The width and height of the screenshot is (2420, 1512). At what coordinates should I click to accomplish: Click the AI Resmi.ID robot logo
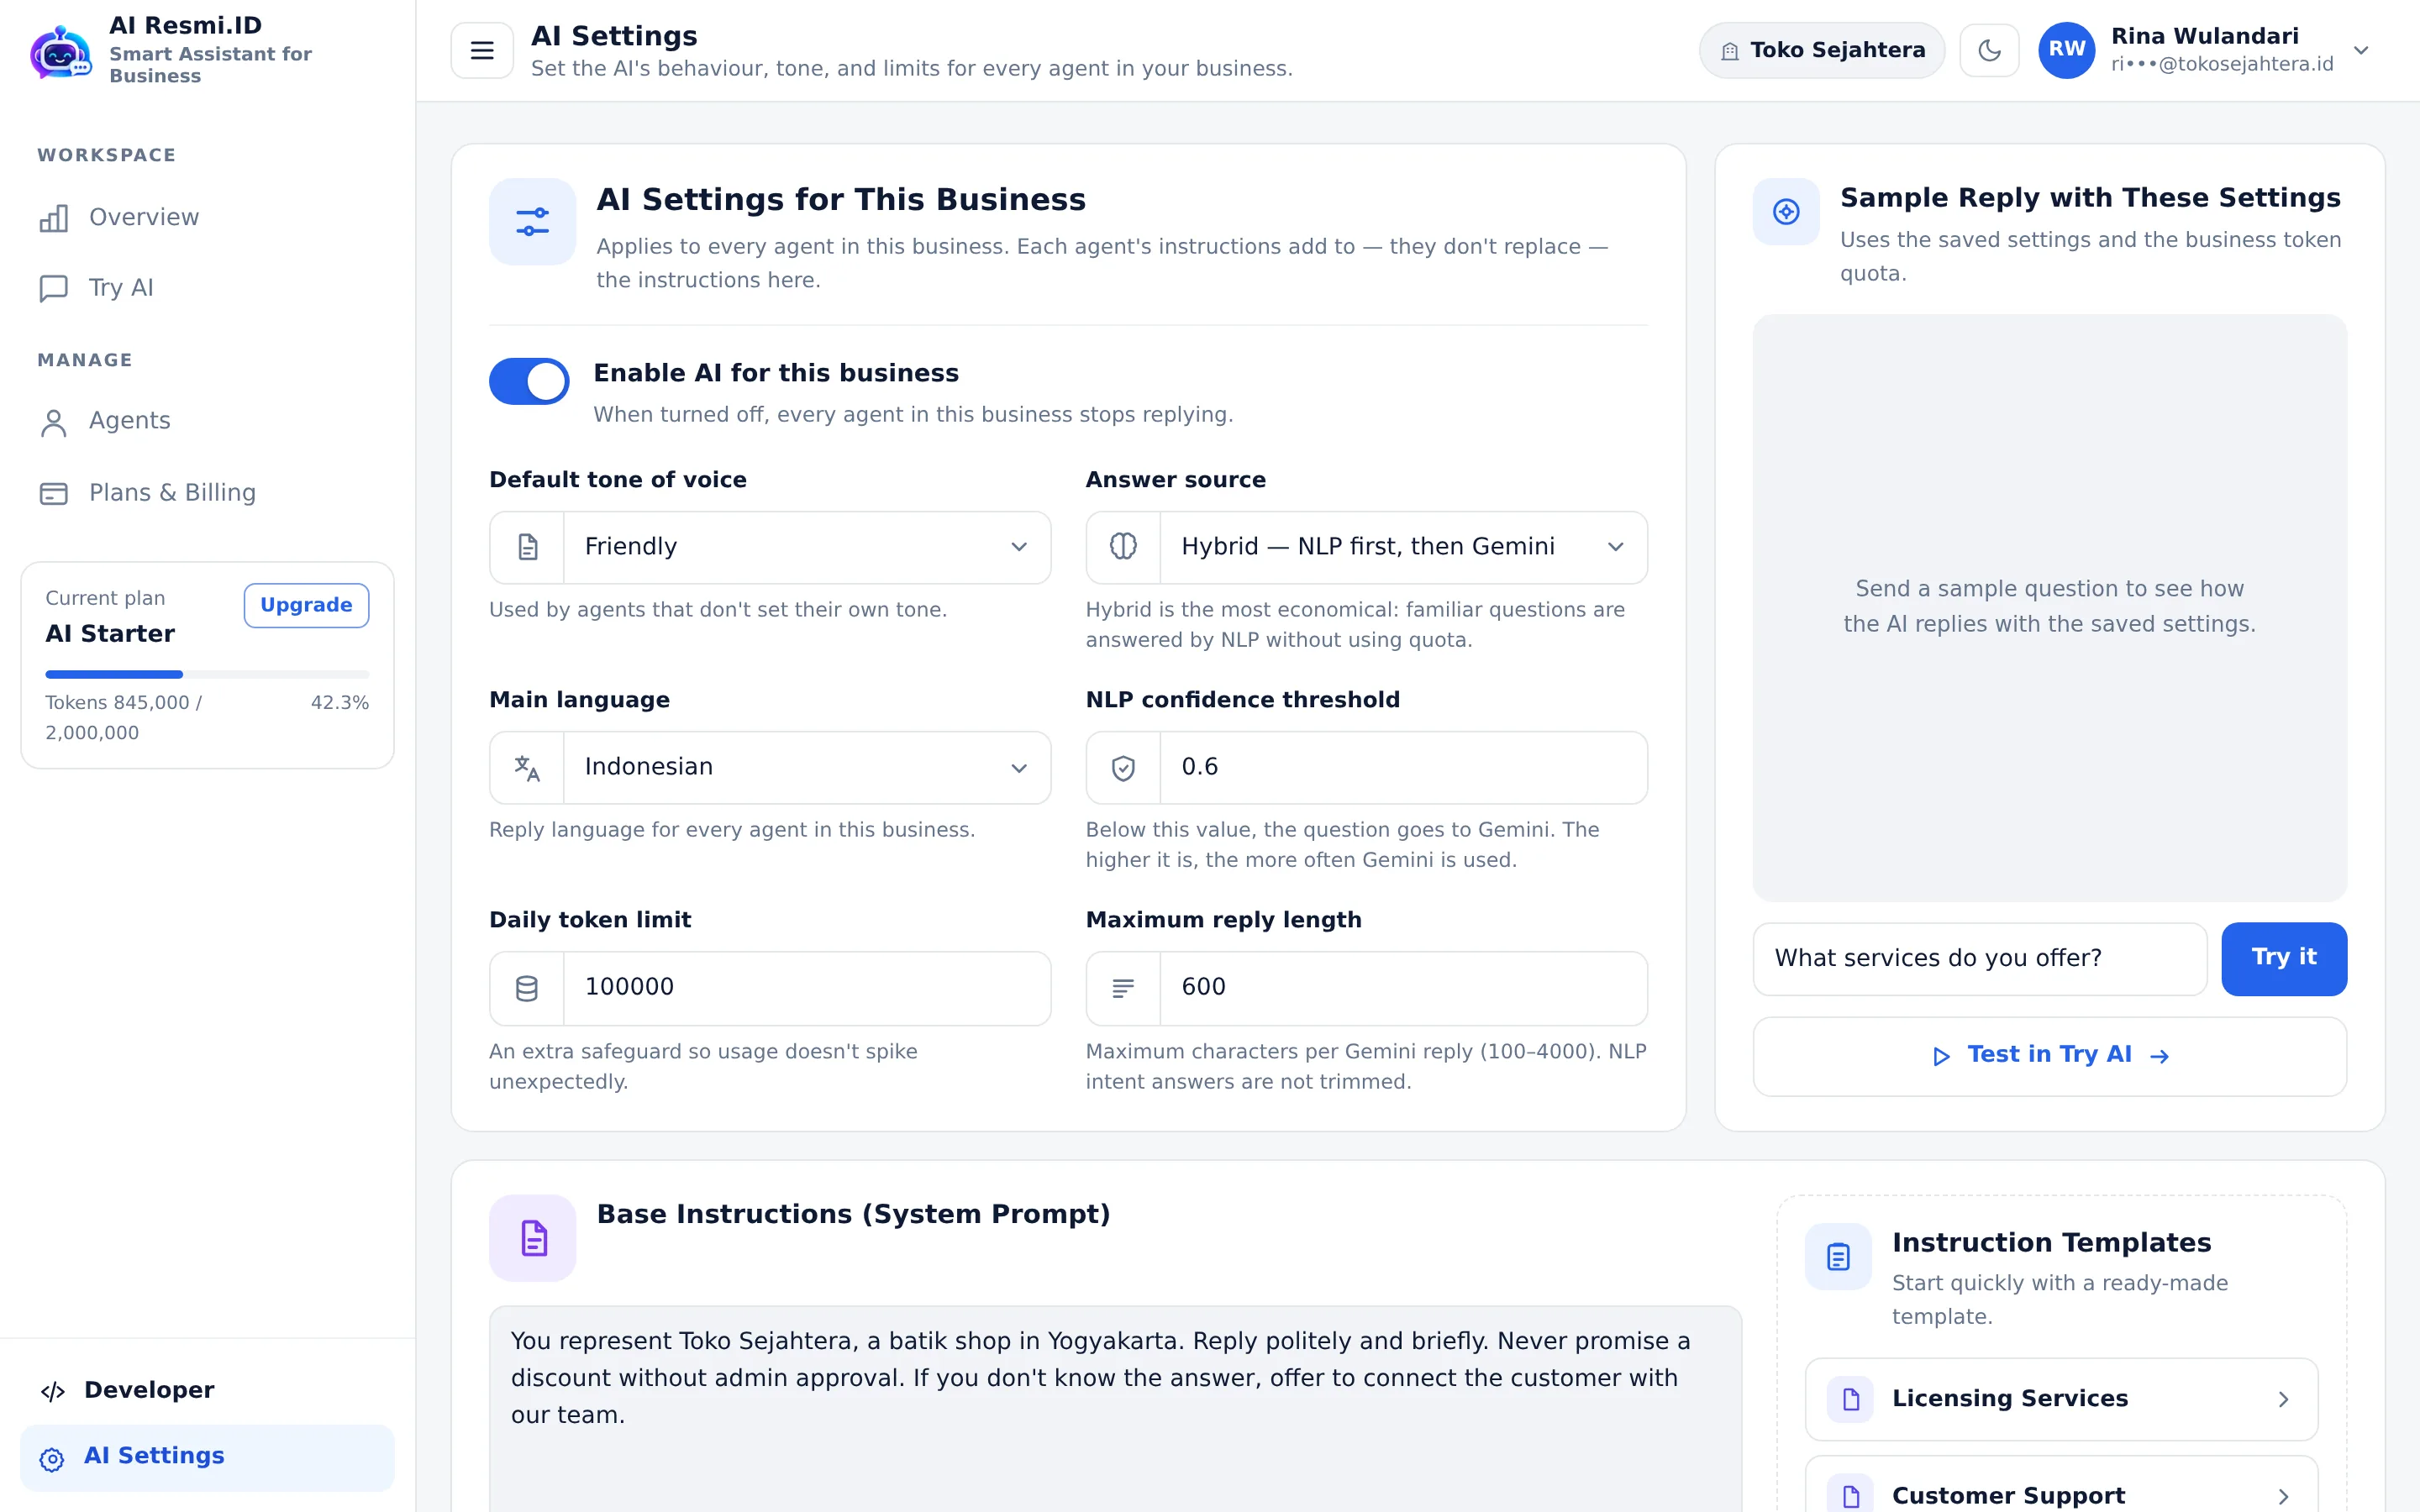(61, 51)
